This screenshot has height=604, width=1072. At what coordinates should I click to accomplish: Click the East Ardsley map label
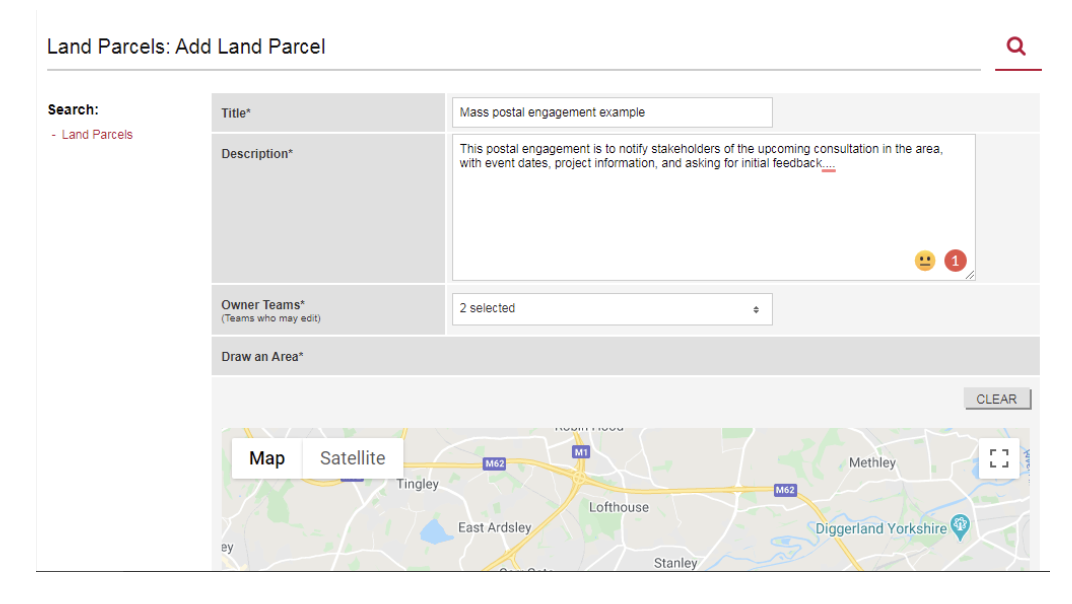tap(494, 527)
